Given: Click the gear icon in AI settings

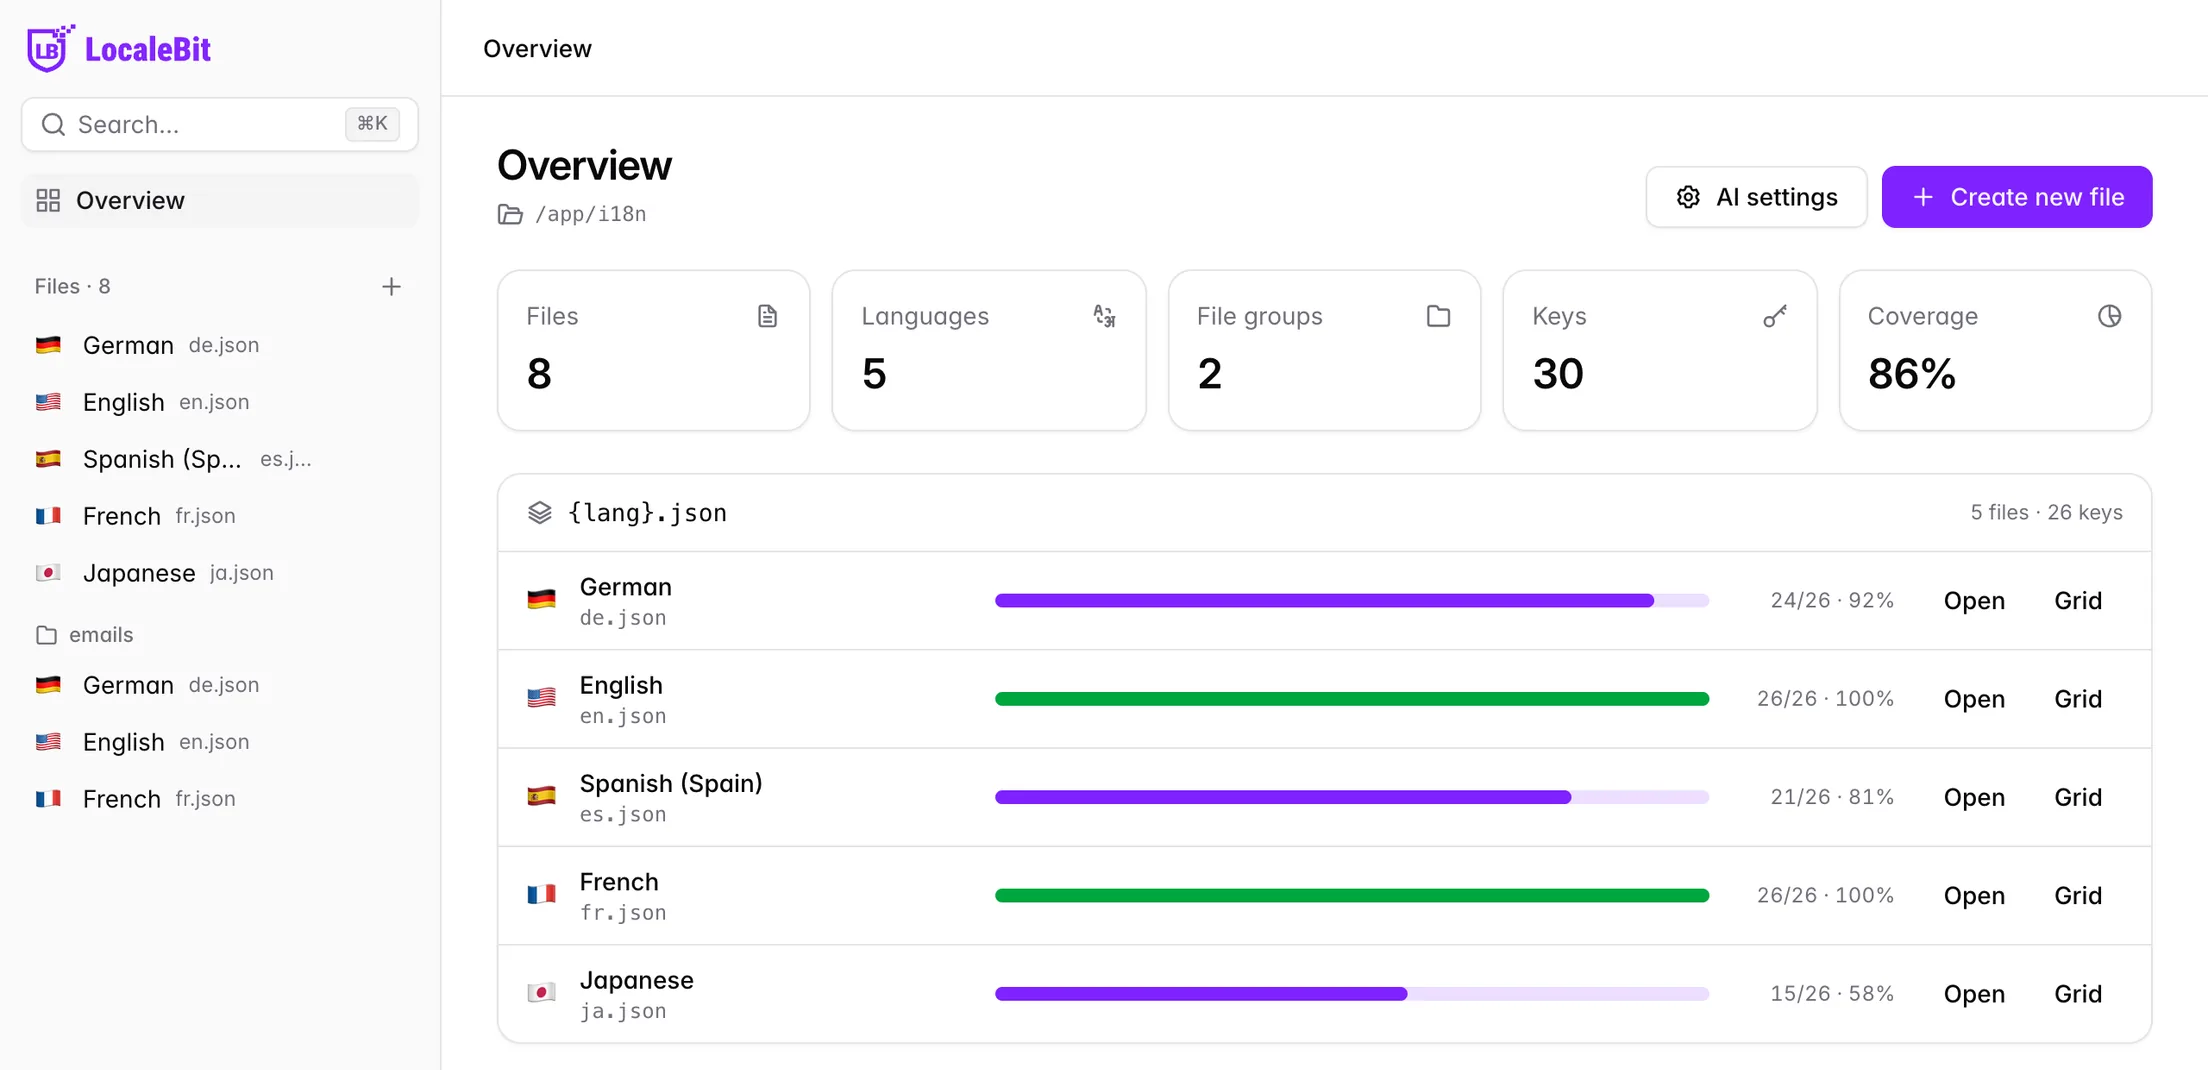Looking at the screenshot, I should click(1688, 197).
